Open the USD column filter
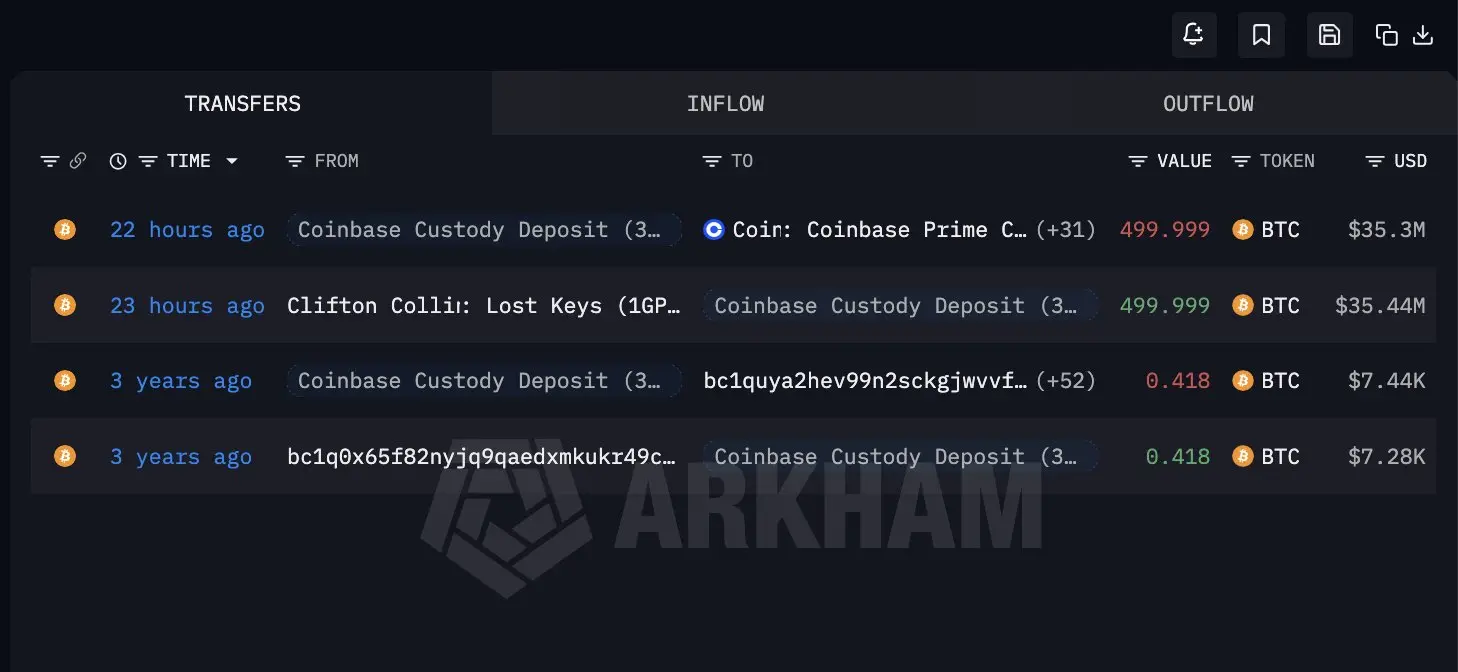This screenshot has width=1458, height=672. 1375,161
